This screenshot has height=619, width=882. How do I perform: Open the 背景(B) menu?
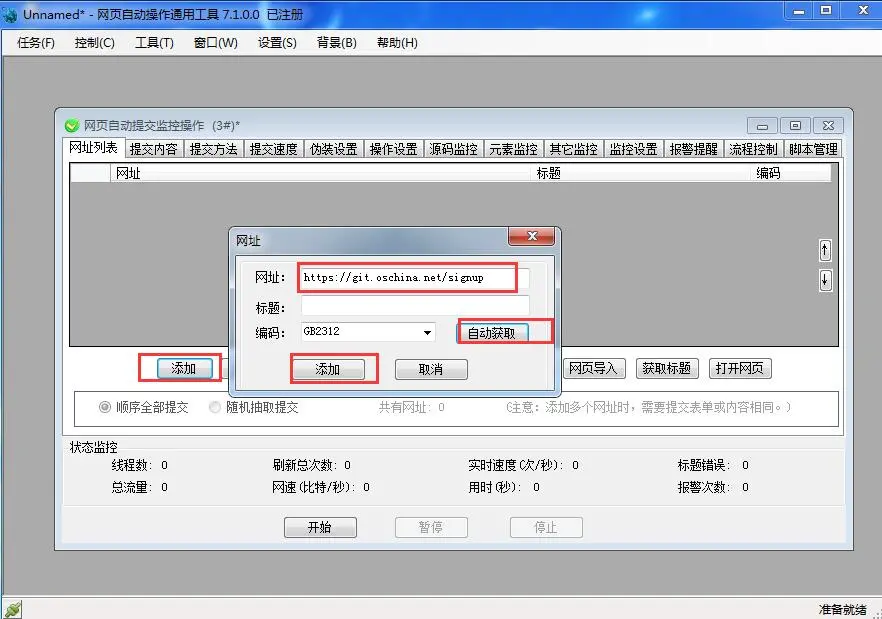click(x=336, y=43)
